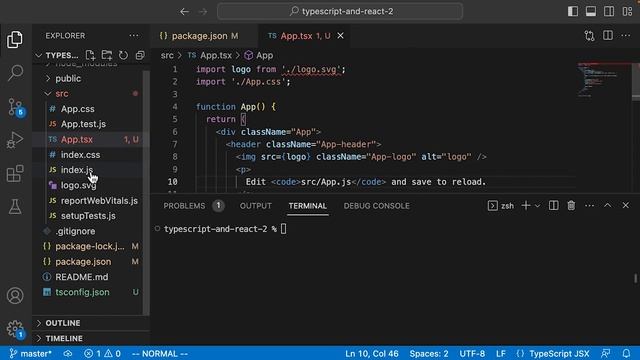
Task: Open the Search view in activity bar
Action: (15, 73)
